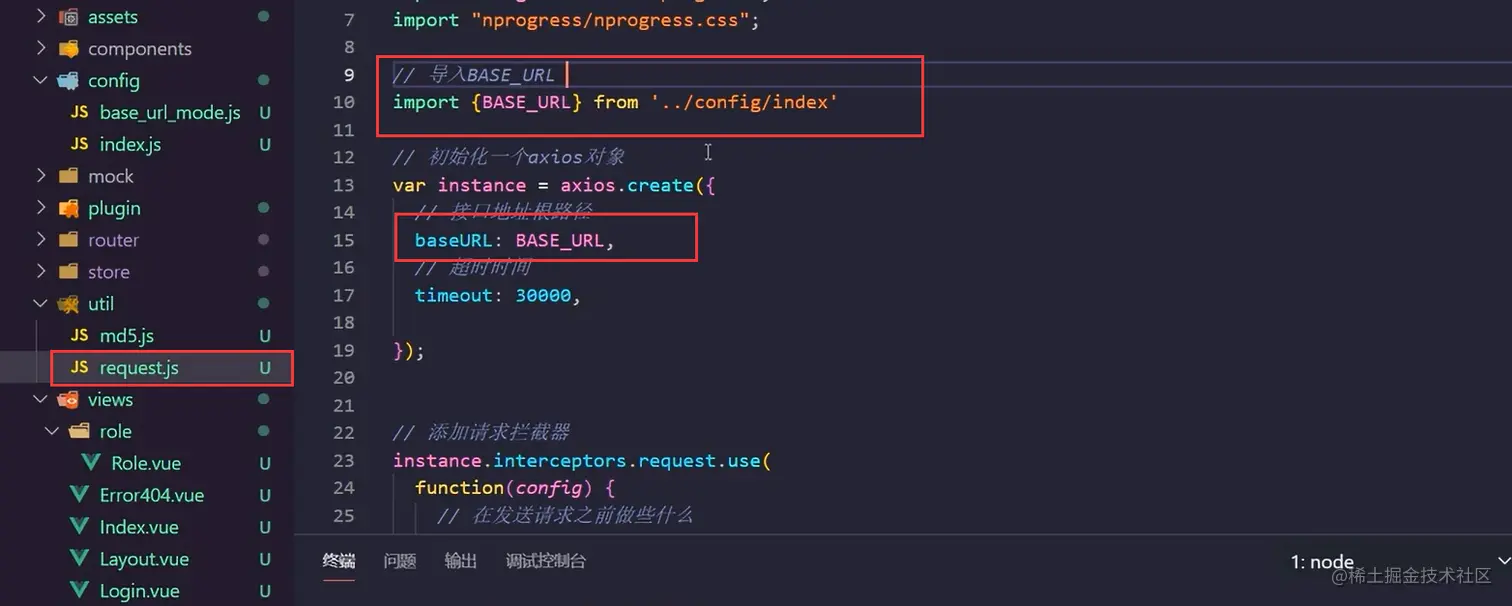1512x606 pixels.
Task: Collapse the role folder chevron
Action: (52, 431)
